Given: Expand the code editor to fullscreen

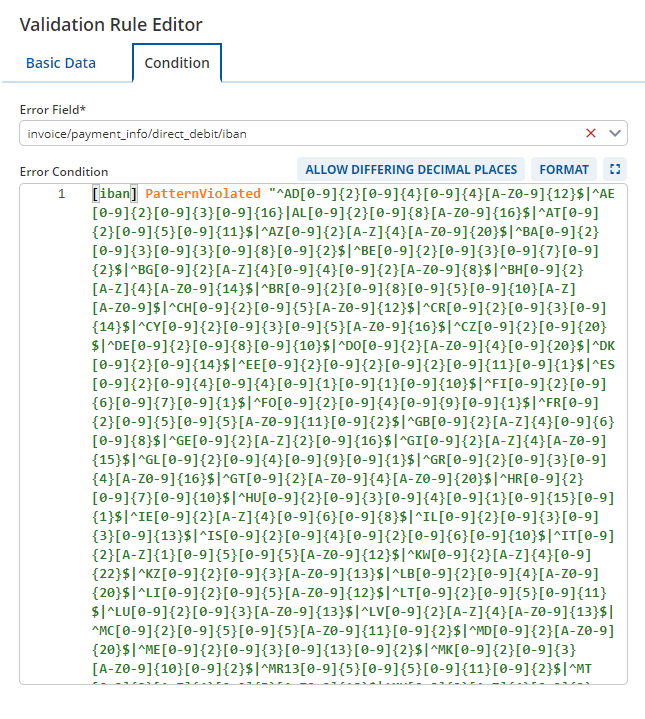Looking at the screenshot, I should pyautogui.click(x=615, y=169).
